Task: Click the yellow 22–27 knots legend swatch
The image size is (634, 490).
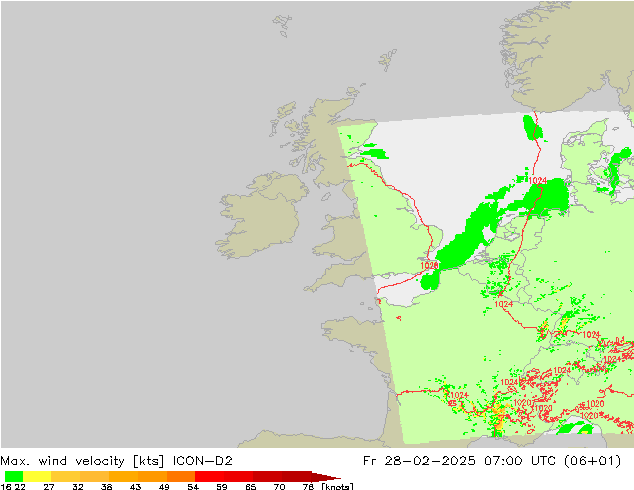Action: pyautogui.click(x=37, y=476)
